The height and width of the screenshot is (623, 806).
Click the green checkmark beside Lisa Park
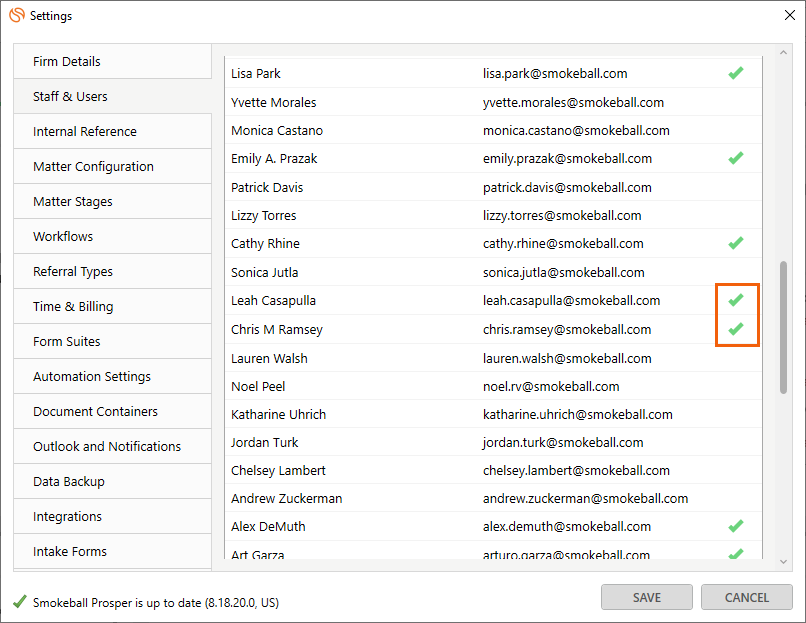click(x=736, y=73)
